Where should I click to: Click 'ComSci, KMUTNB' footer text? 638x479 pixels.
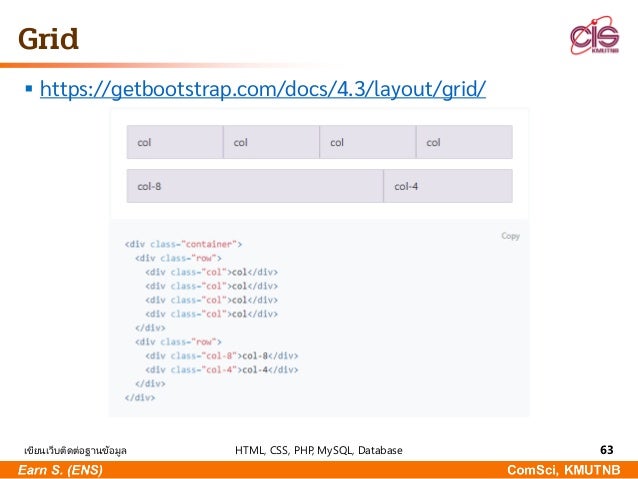pyautogui.click(x=564, y=470)
